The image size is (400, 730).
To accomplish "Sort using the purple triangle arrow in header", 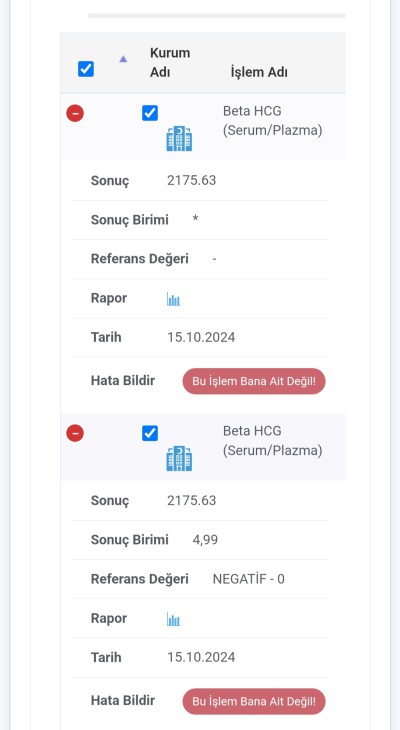I will tap(123, 59).
